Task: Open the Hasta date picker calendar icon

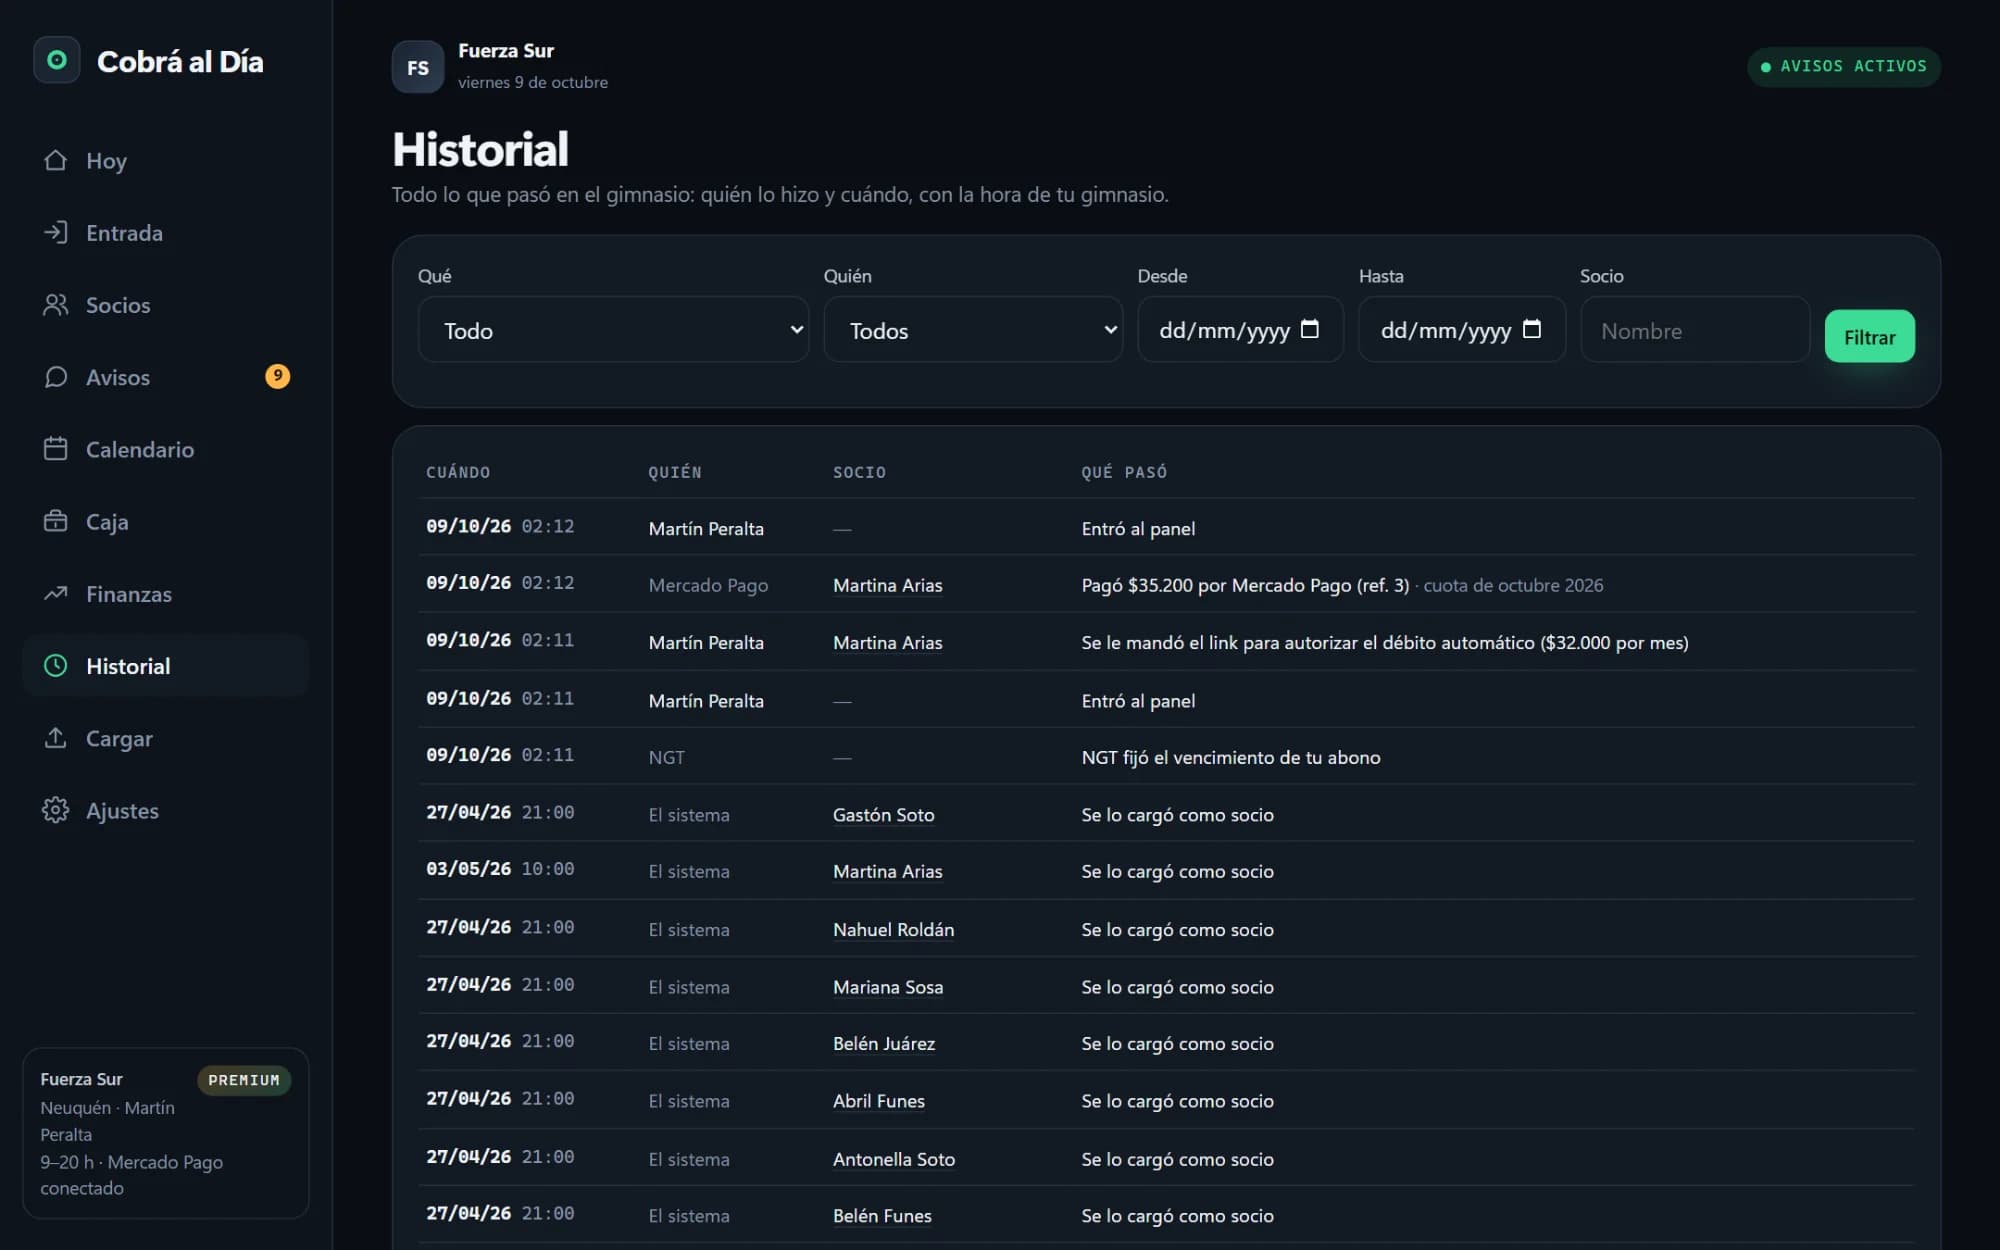Action: 1532,329
